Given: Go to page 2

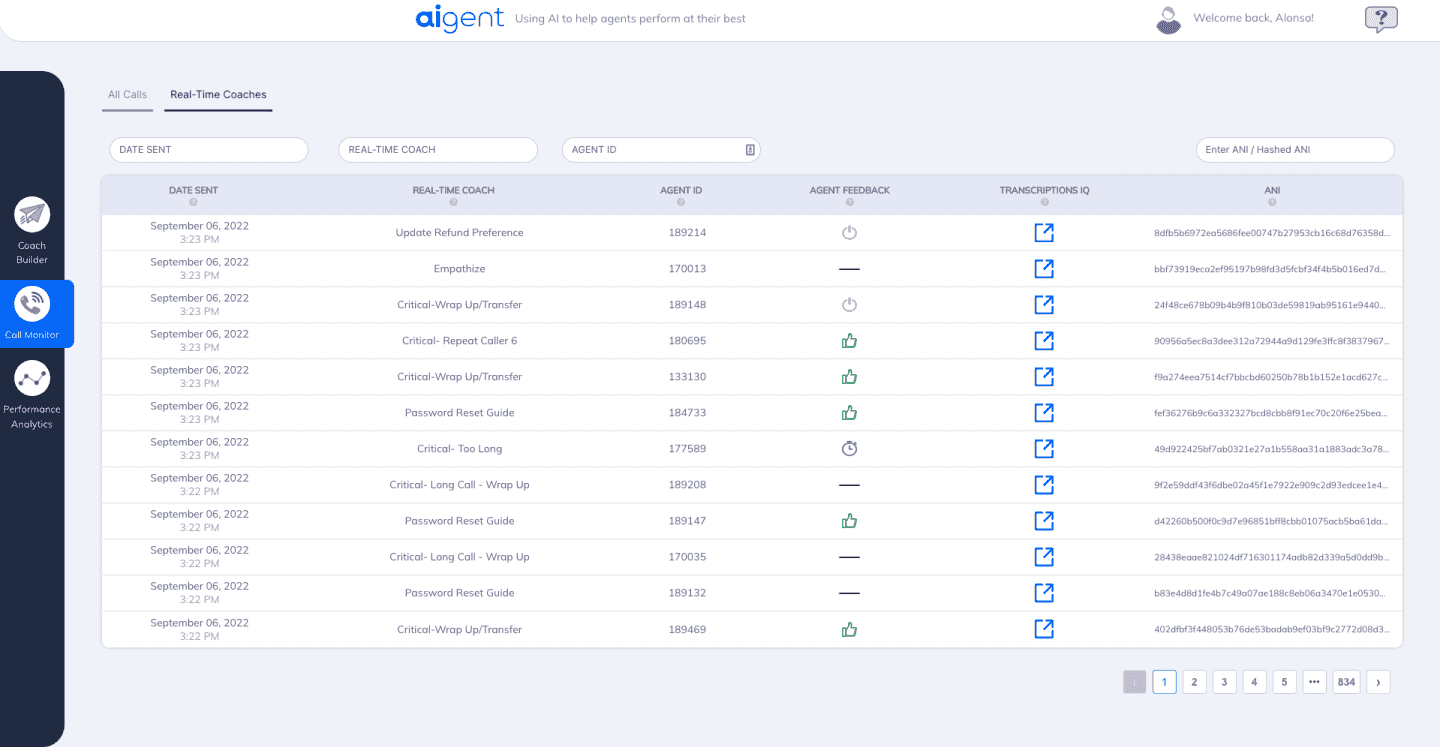Looking at the screenshot, I should (1194, 682).
